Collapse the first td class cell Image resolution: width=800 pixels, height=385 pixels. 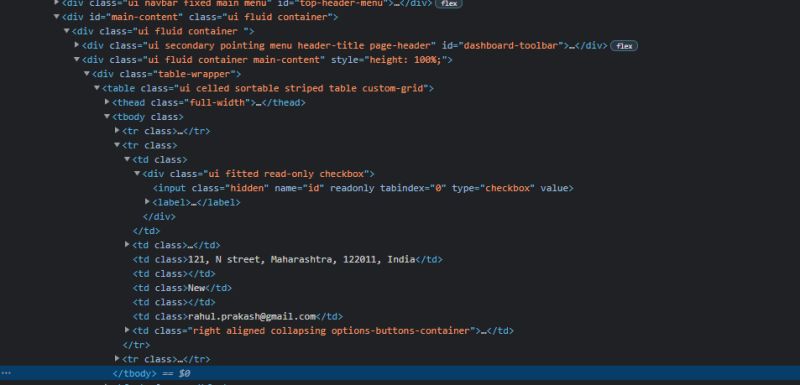pos(127,160)
